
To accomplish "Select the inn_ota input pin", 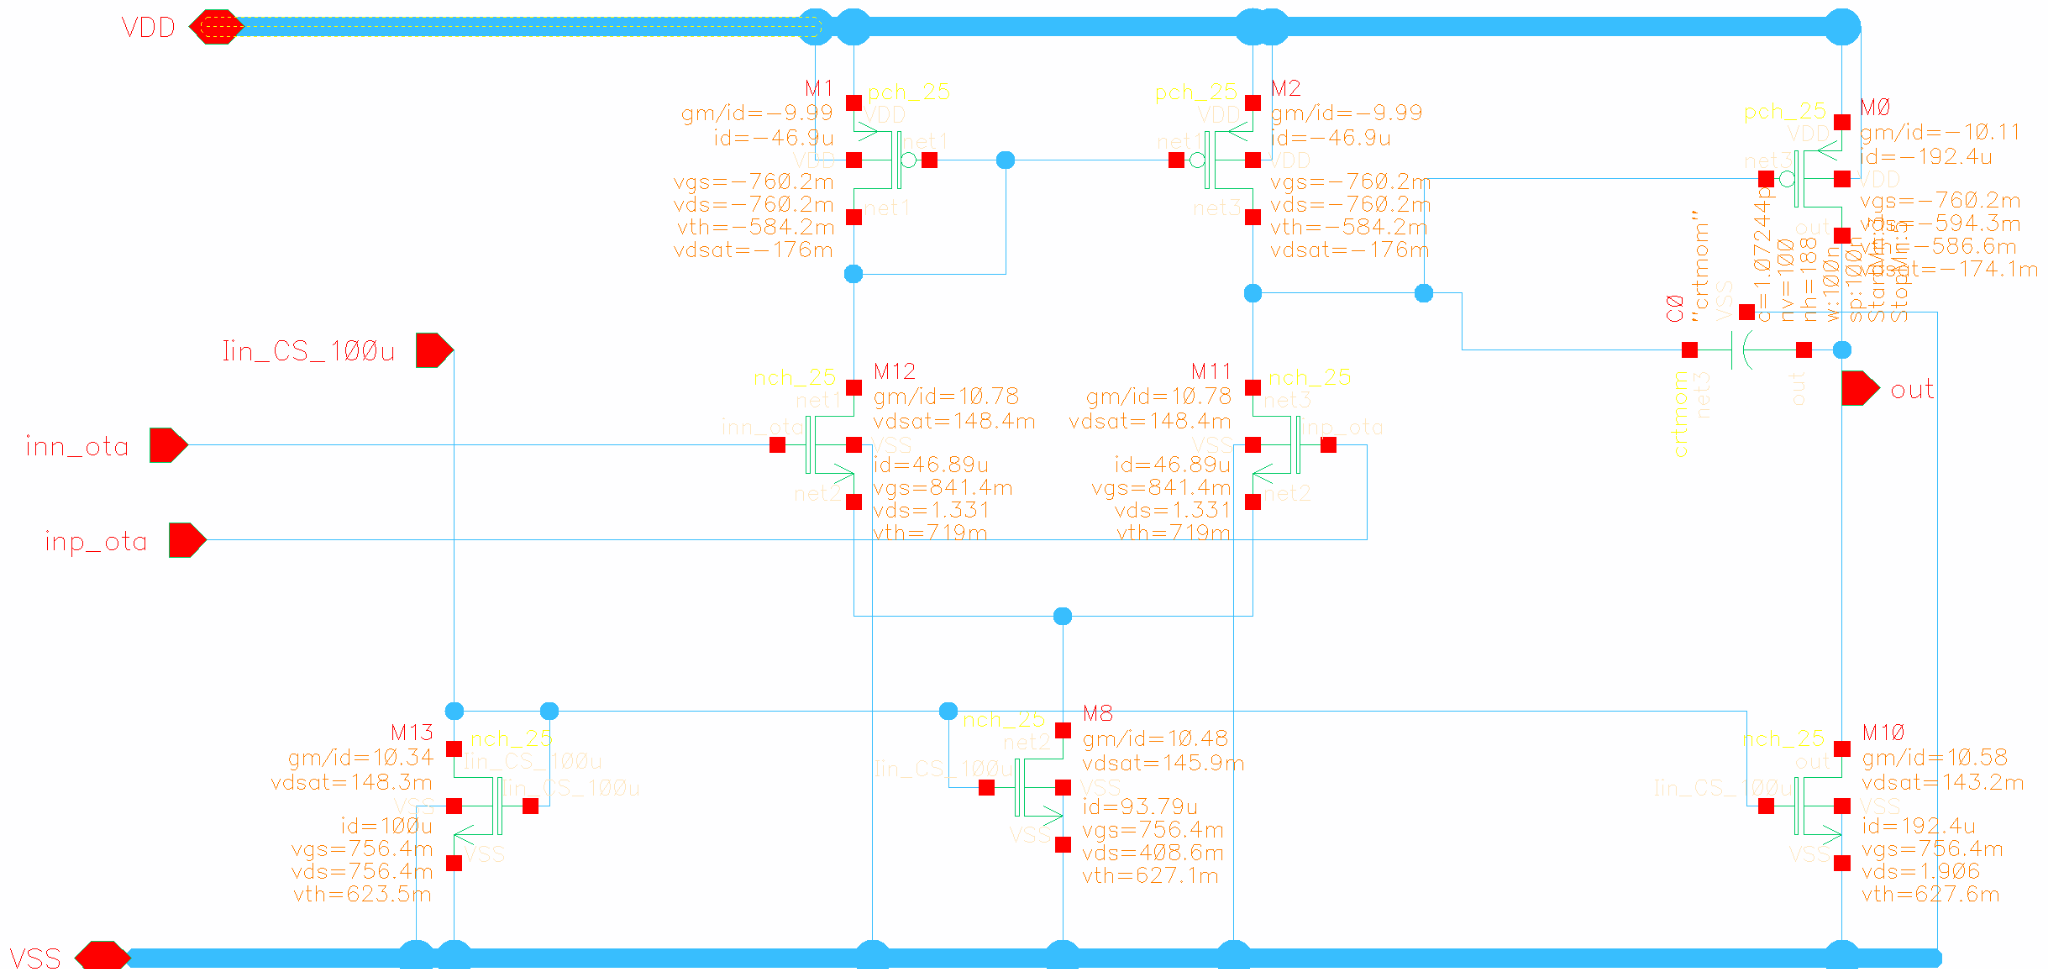I will click(167, 445).
